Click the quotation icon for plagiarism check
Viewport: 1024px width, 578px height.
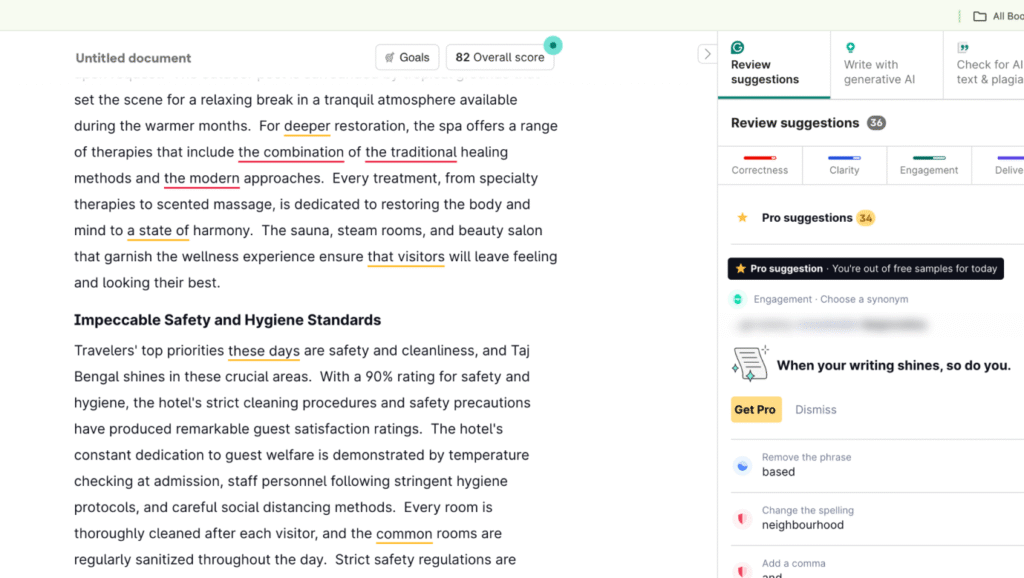pos(963,47)
